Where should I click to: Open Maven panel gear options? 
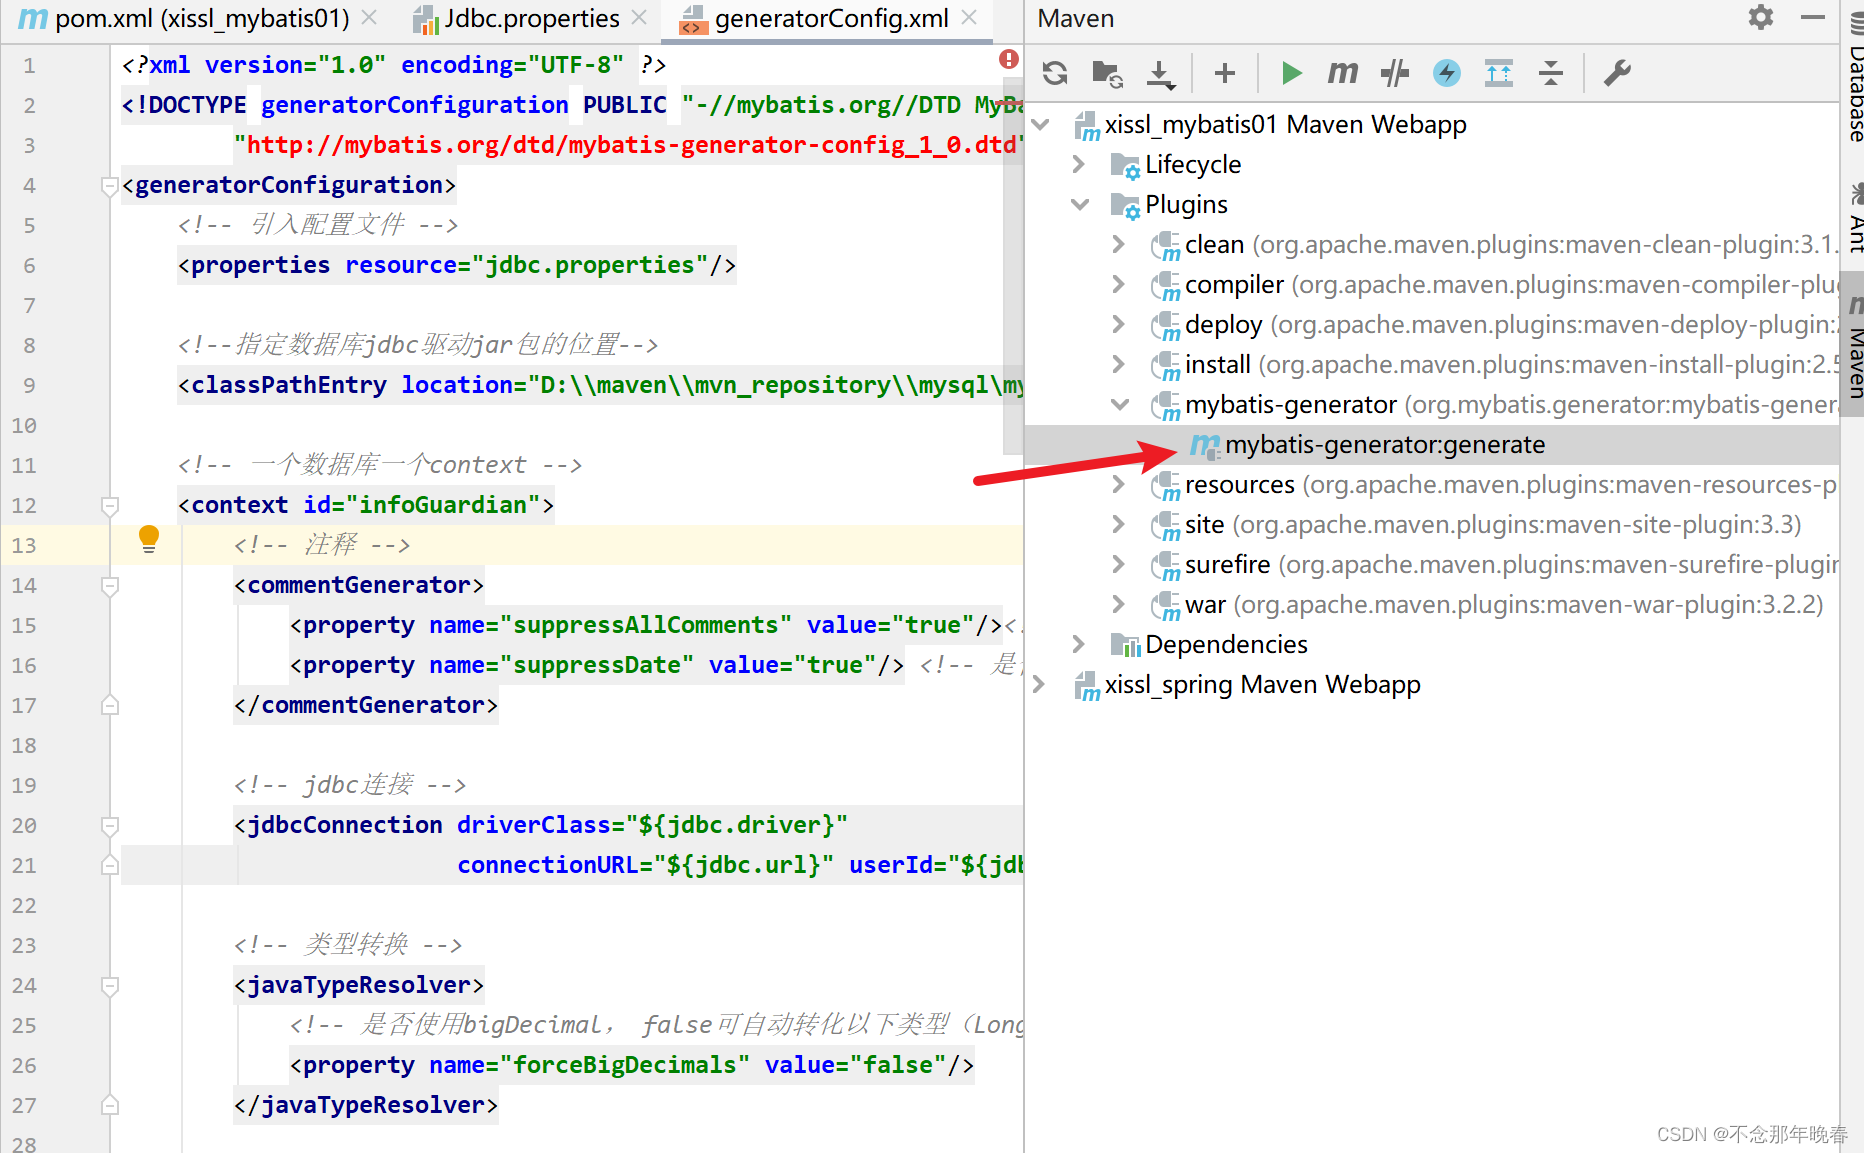click(x=1761, y=17)
